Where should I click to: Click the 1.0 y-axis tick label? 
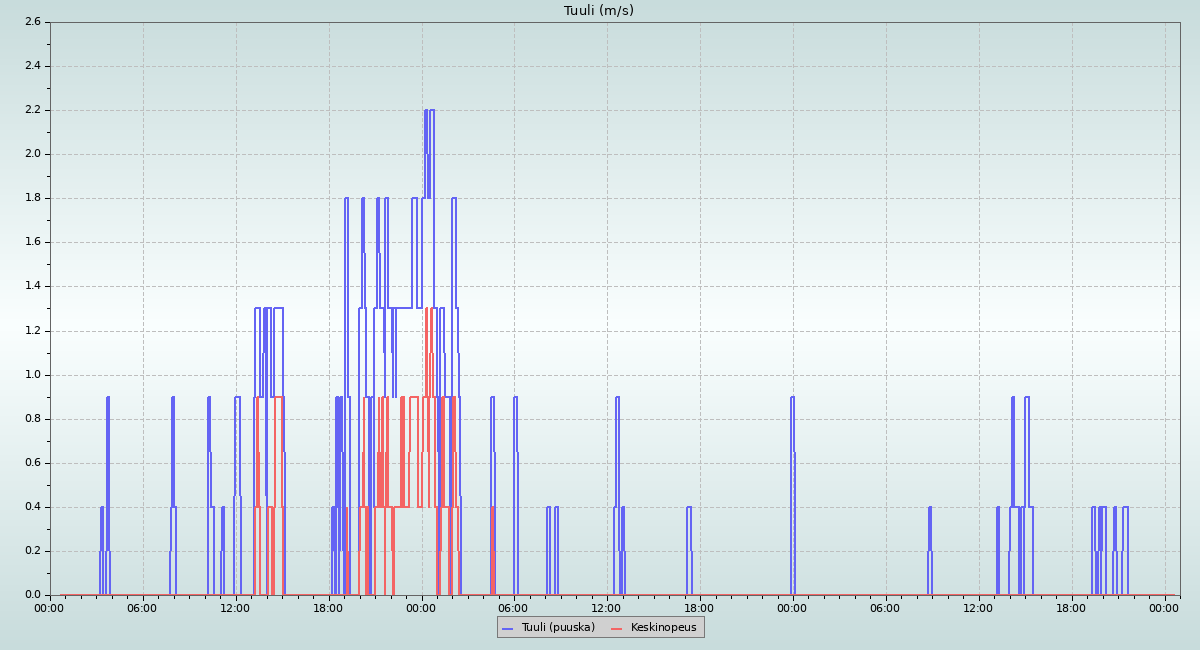pos(32,375)
